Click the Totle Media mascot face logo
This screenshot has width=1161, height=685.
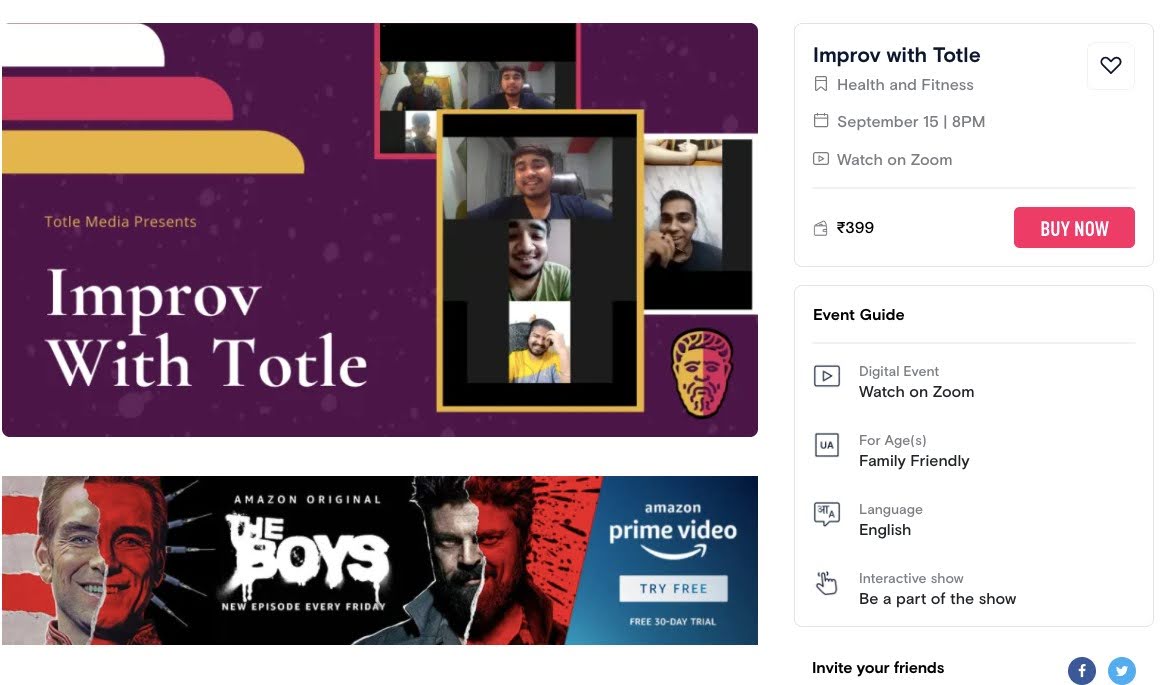click(701, 372)
